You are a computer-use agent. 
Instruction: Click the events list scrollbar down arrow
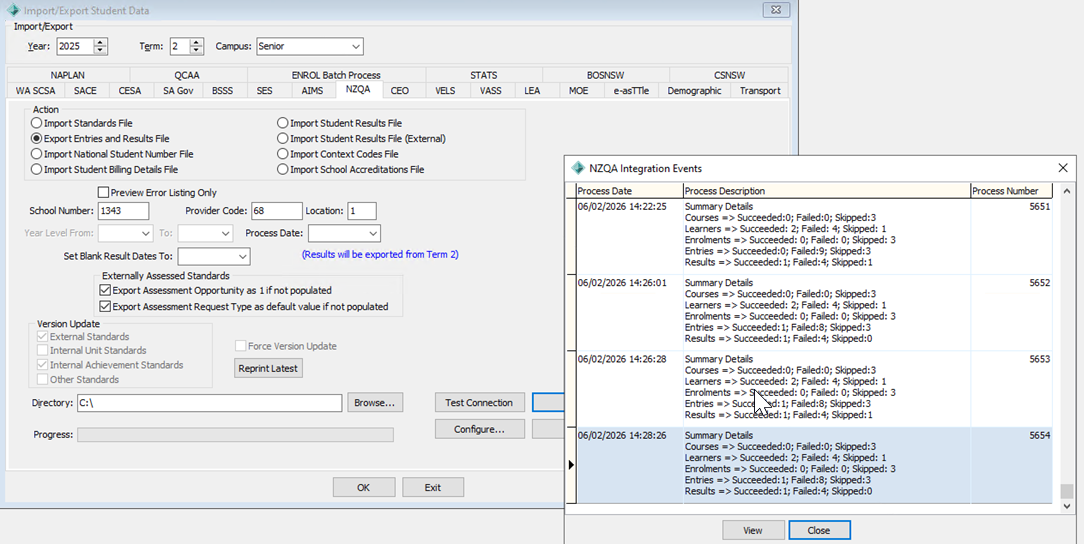tap(1067, 506)
